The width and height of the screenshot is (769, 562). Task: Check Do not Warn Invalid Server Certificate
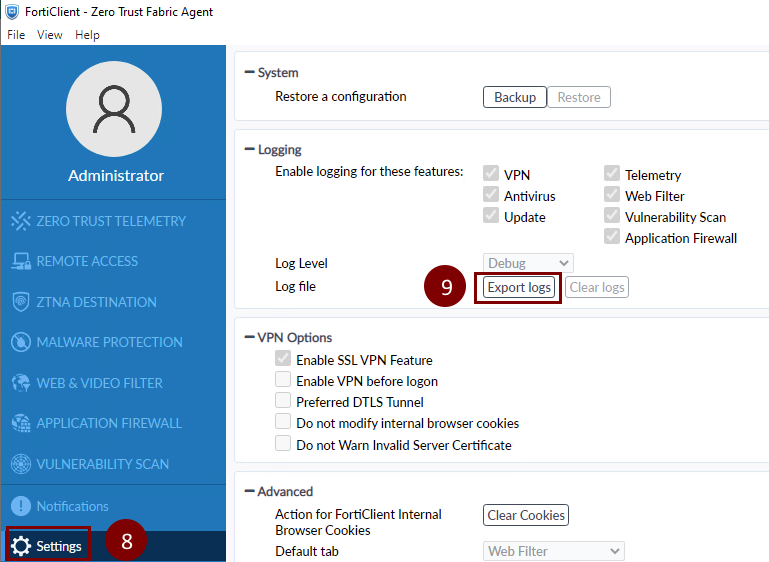283,443
